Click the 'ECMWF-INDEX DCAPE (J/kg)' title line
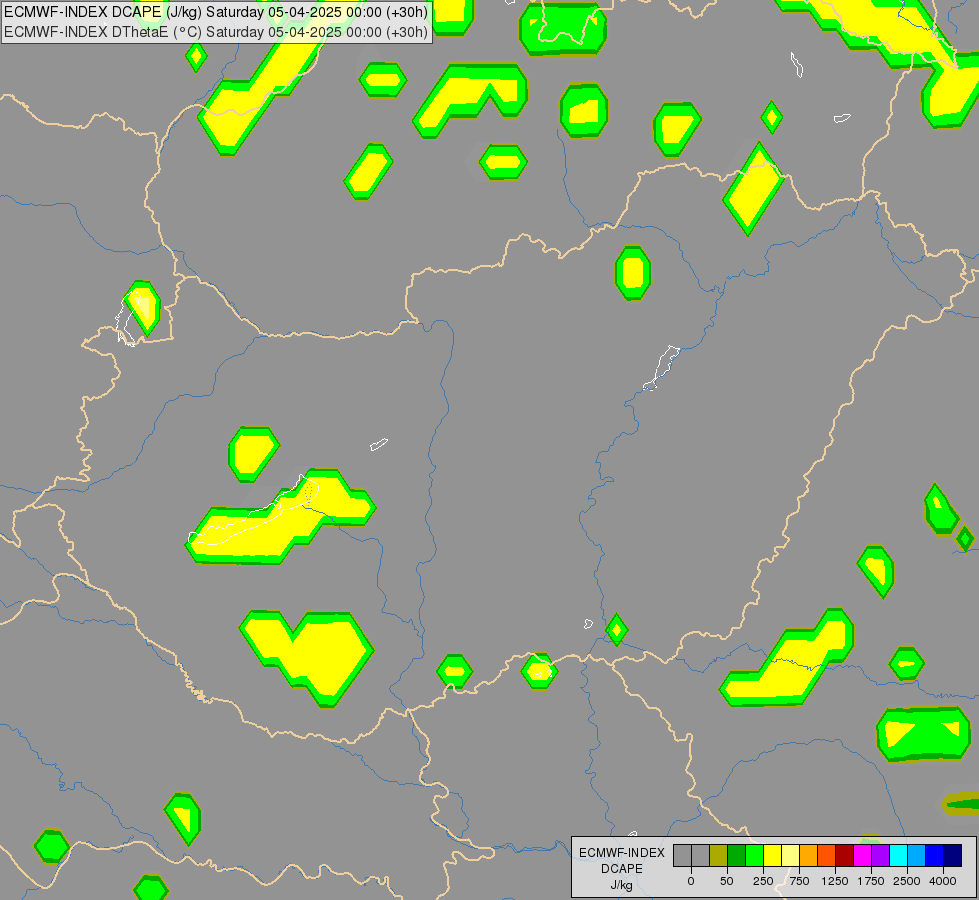 216,12
